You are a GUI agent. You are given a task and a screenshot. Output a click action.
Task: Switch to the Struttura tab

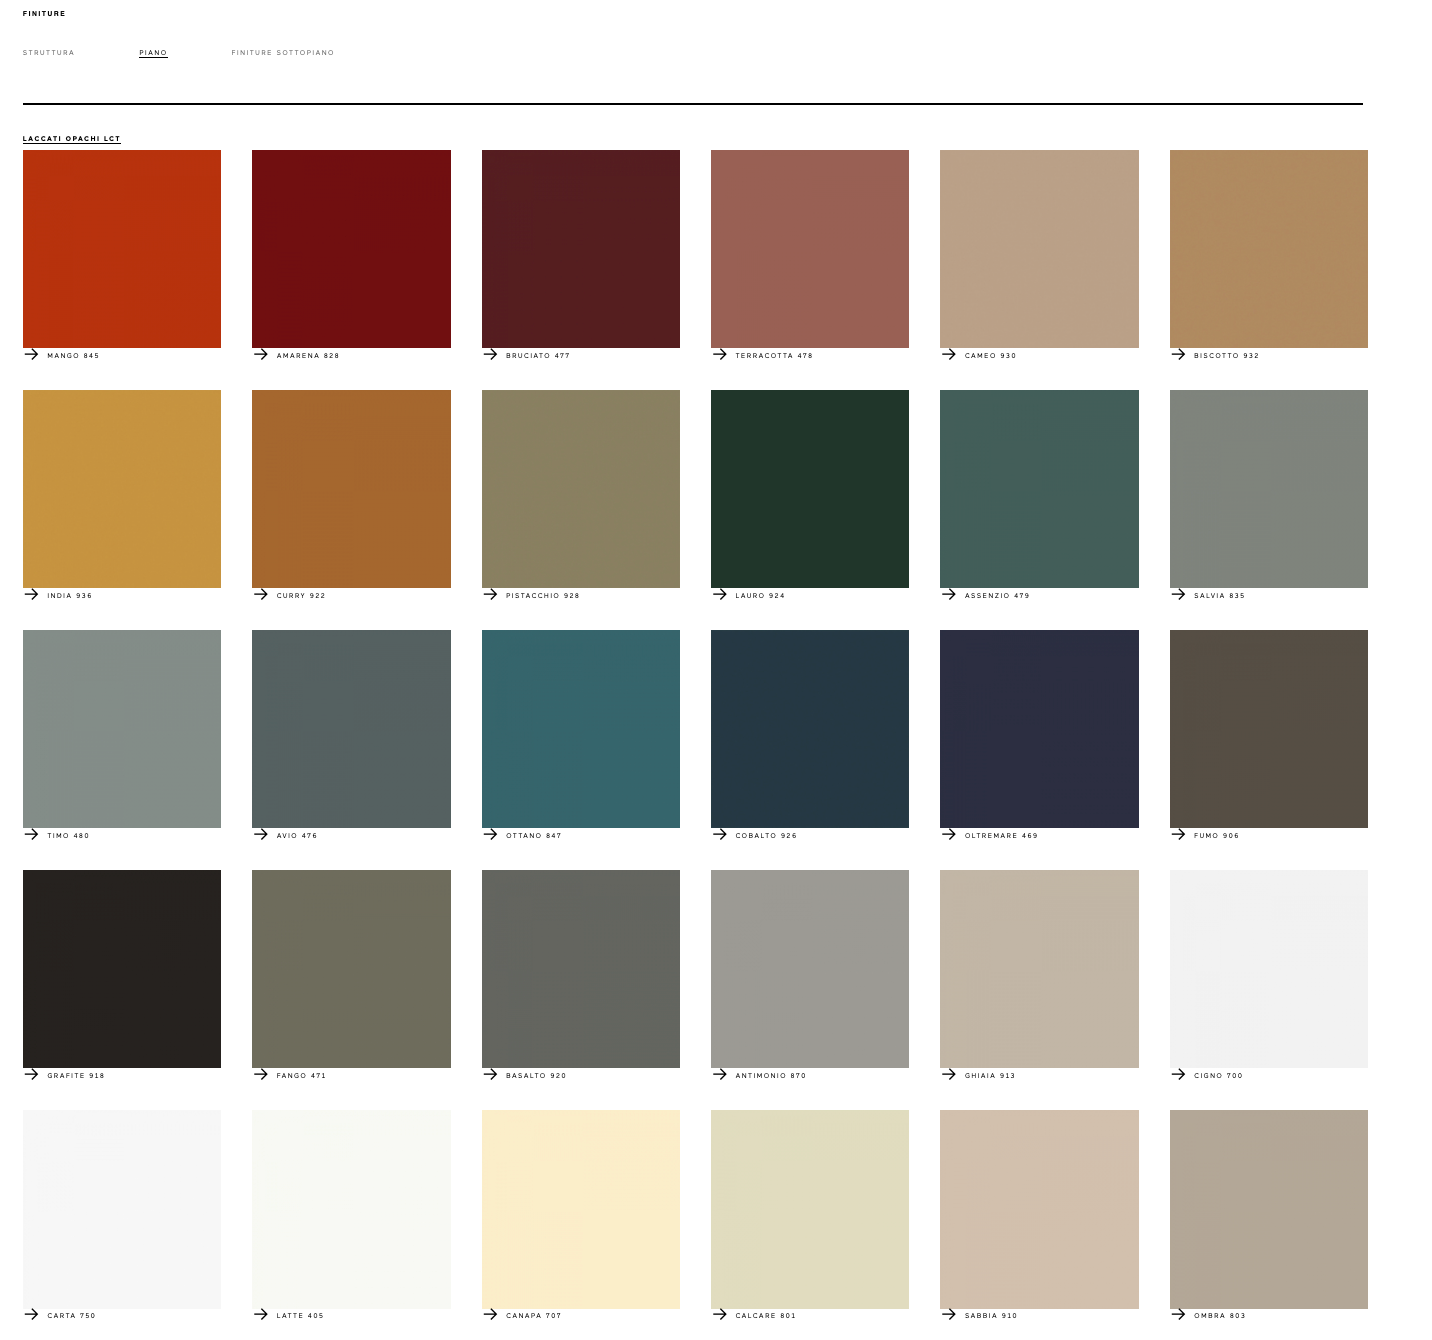[x=48, y=53]
